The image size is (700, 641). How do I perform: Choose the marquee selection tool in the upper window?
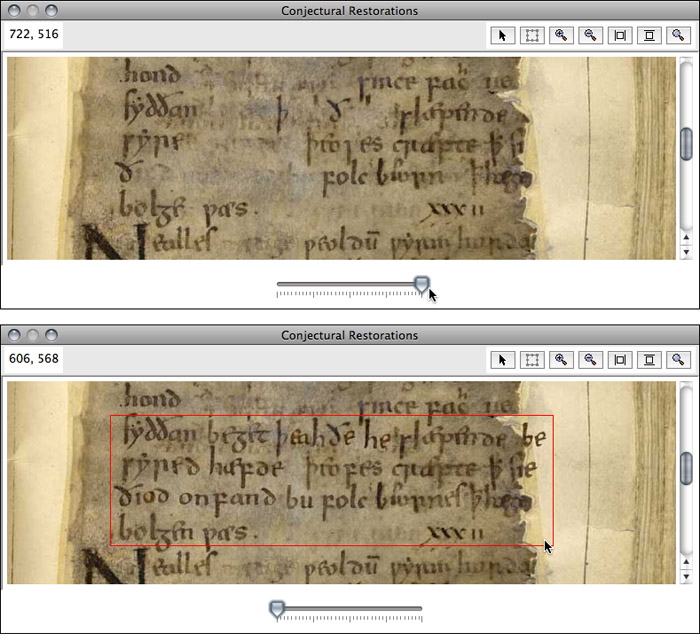click(532, 35)
